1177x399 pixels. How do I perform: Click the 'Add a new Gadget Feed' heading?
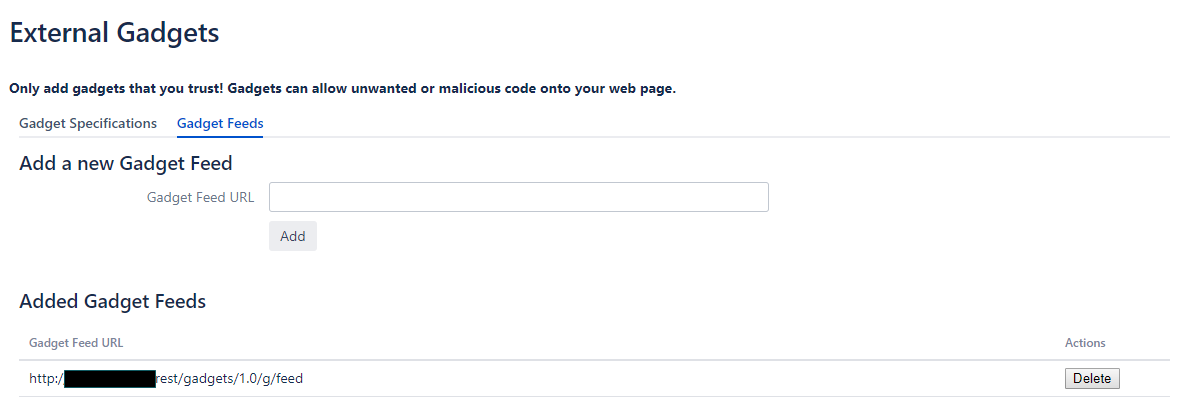click(x=125, y=163)
